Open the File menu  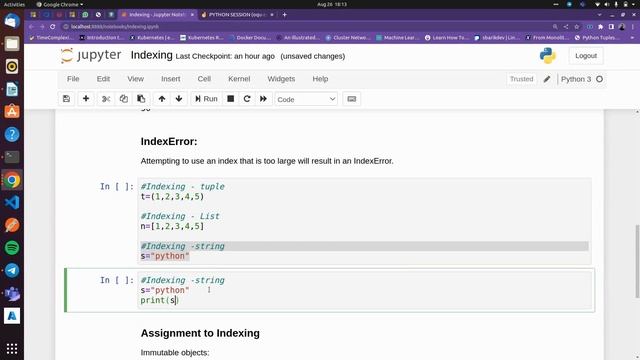pyautogui.click(x=73, y=79)
